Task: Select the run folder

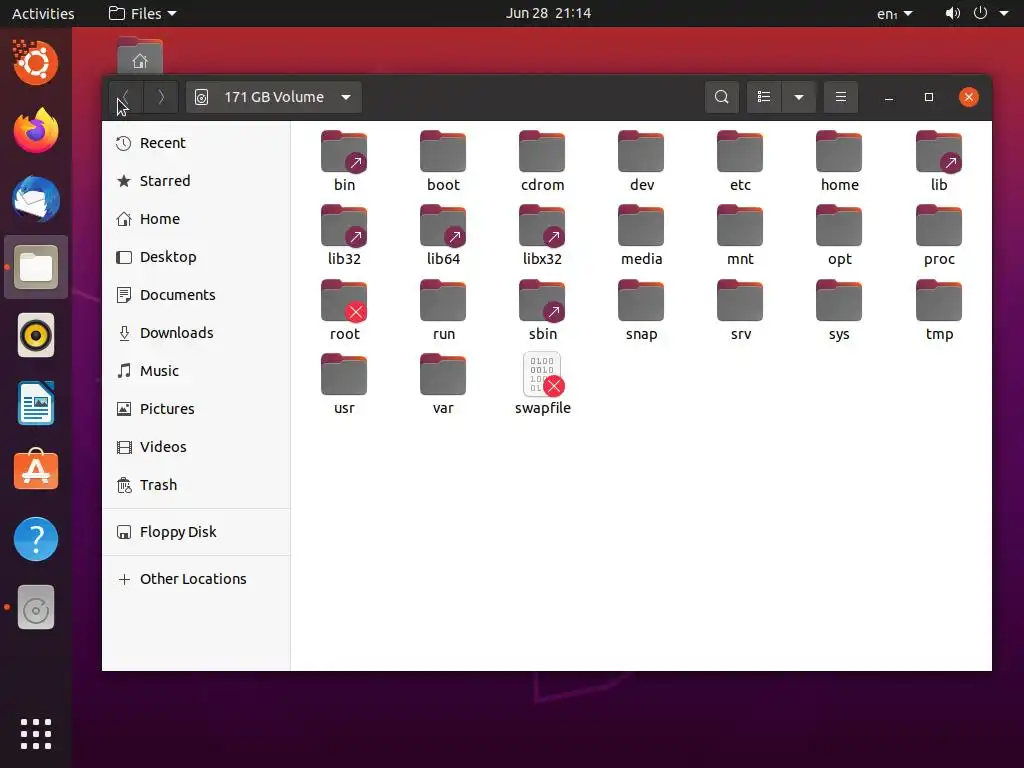Action: coord(443,310)
